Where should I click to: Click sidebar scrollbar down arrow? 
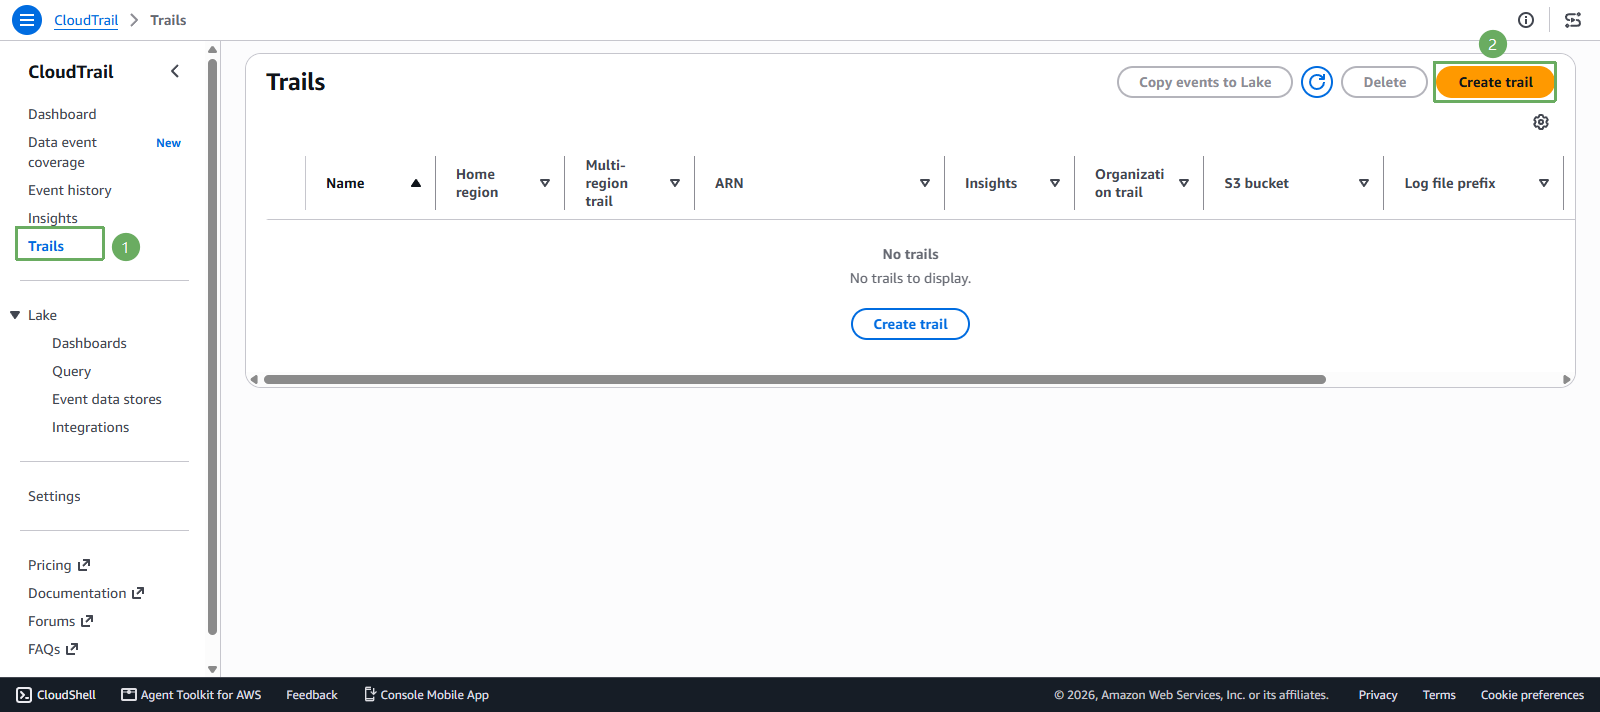(212, 669)
